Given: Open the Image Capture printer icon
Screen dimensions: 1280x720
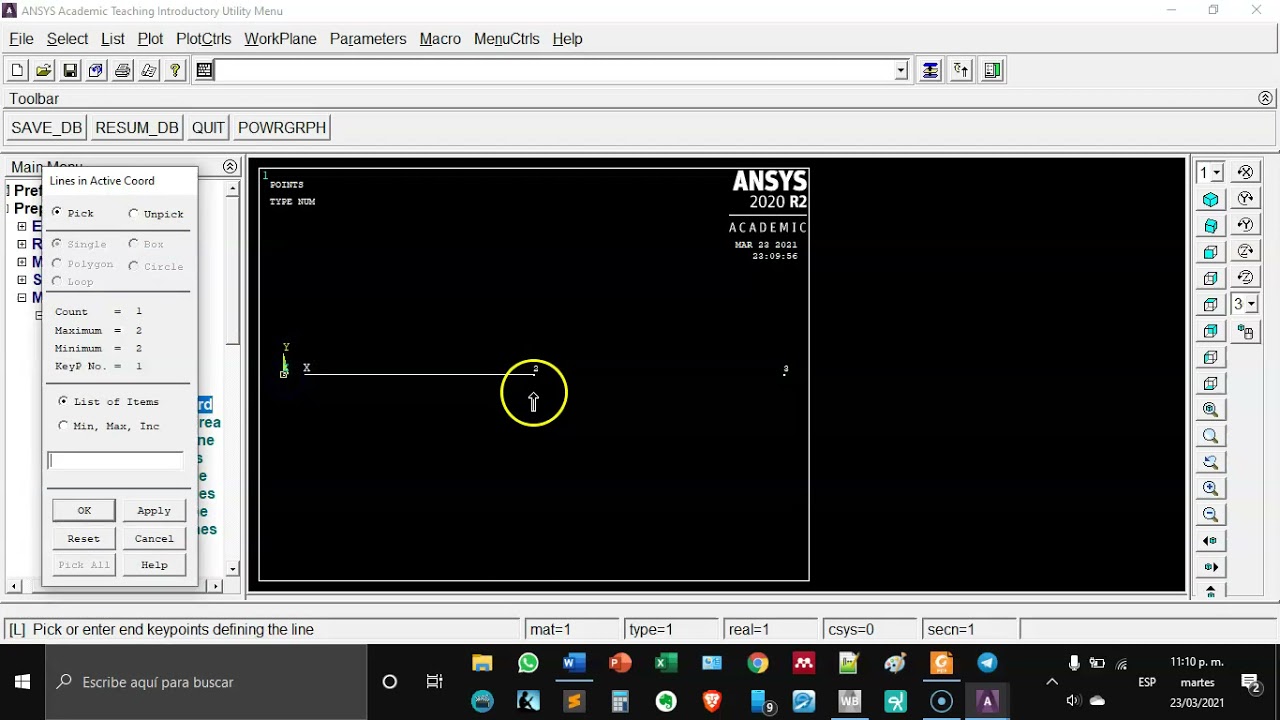Looking at the screenshot, I should pyautogui.click(x=122, y=70).
